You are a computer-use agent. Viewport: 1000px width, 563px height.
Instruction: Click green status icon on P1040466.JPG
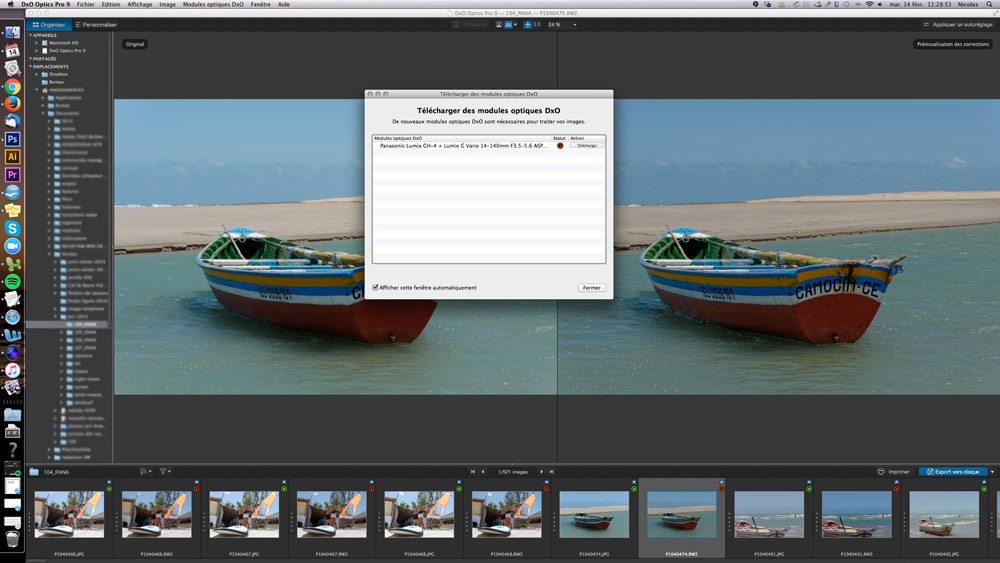(x=109, y=489)
